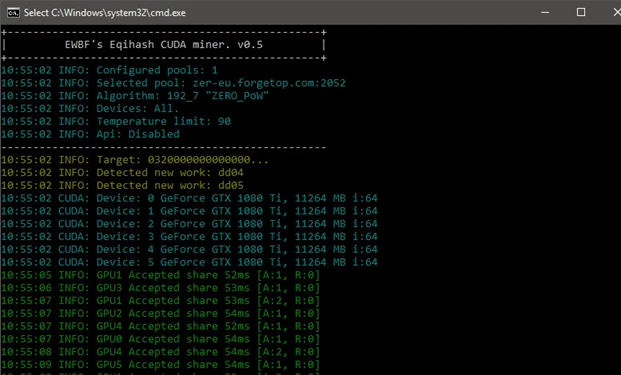The height and width of the screenshot is (375, 621).
Task: Click the 'GPU5 Accepted share 54ms' line
Action: click(x=160, y=364)
